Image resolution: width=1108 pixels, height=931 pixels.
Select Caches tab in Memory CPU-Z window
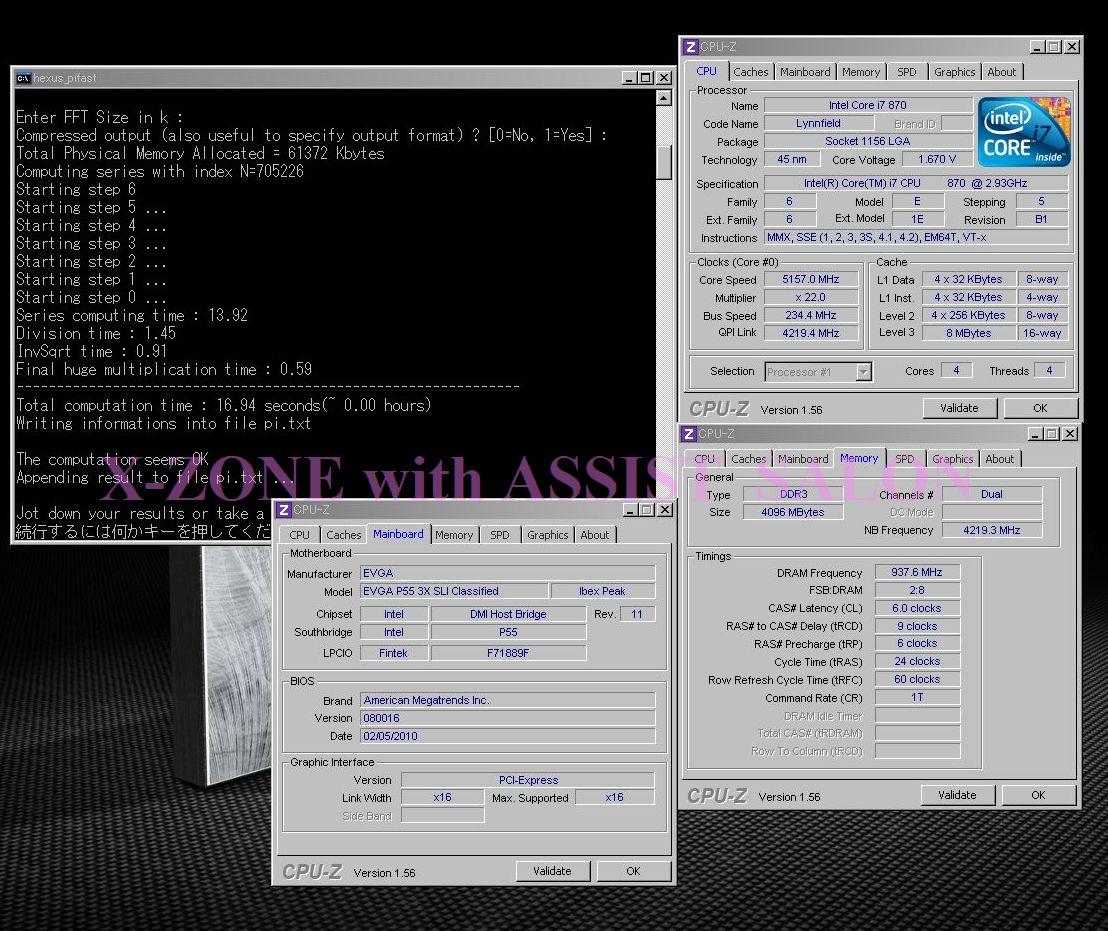point(748,459)
